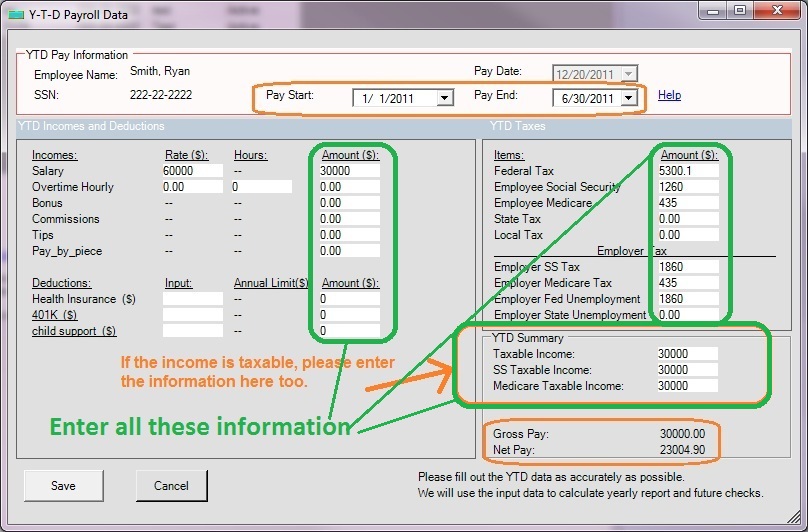Edit the Federal Tax amount field

(689, 171)
